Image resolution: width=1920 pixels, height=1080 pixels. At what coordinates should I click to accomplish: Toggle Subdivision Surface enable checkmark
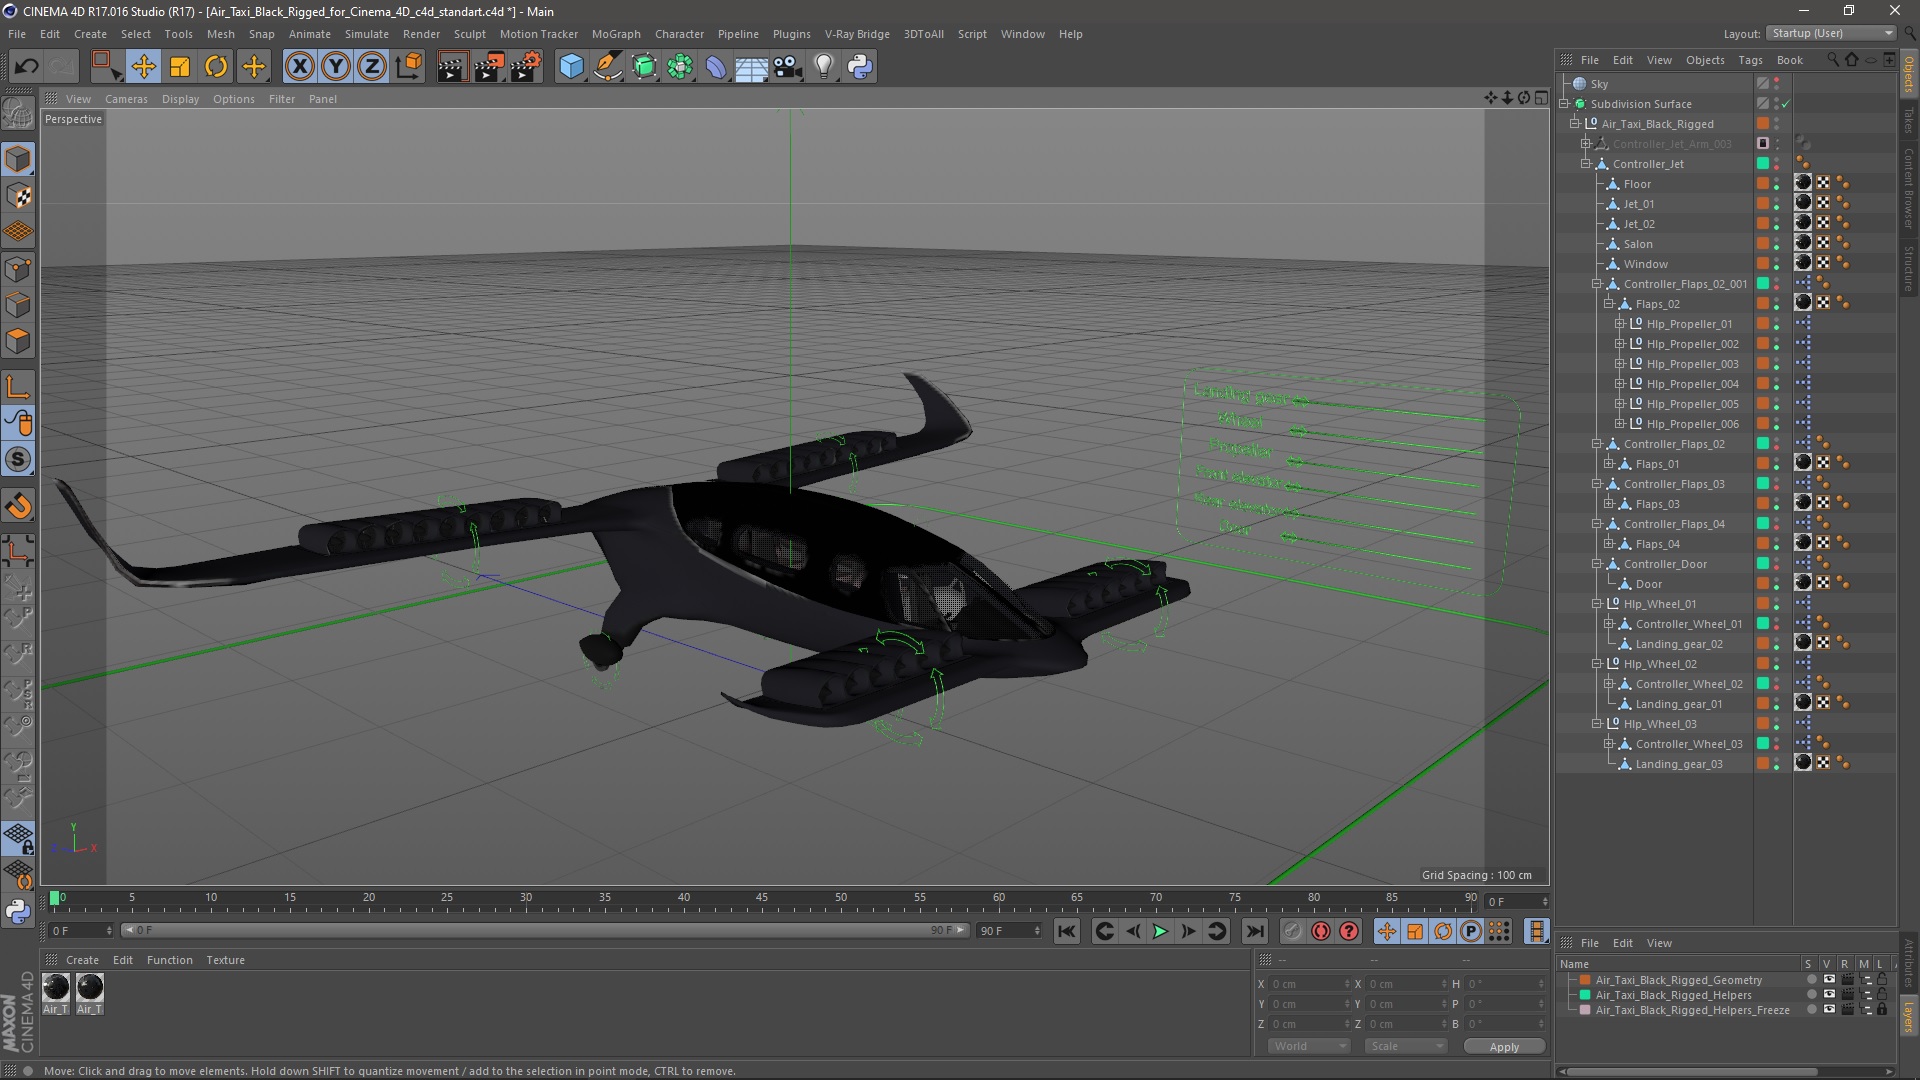click(x=1785, y=104)
